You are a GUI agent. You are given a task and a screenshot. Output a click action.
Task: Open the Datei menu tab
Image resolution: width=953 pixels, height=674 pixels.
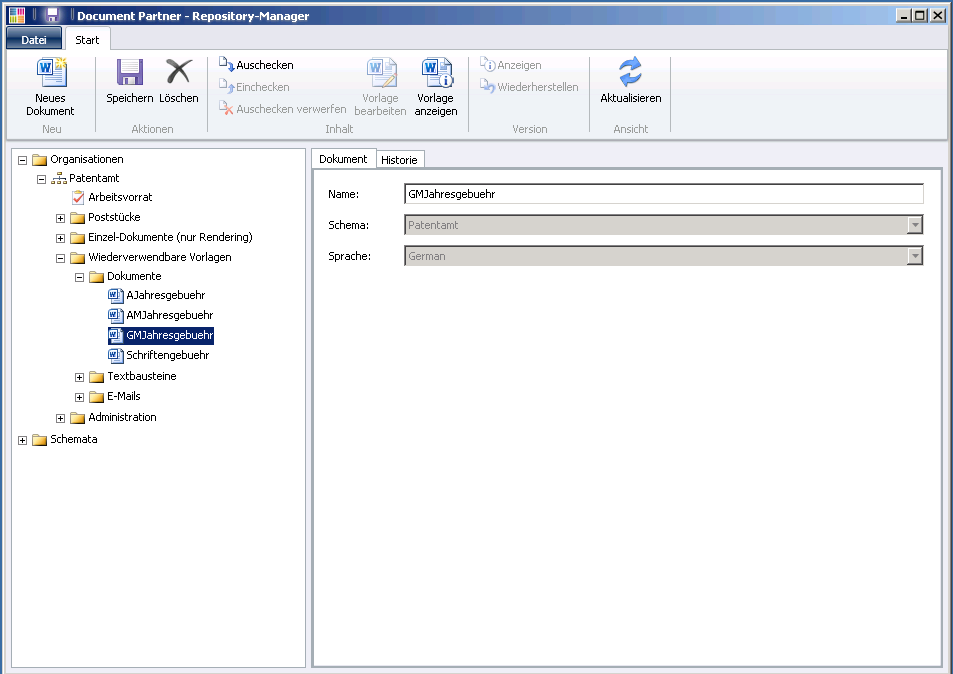pyautogui.click(x=33, y=38)
